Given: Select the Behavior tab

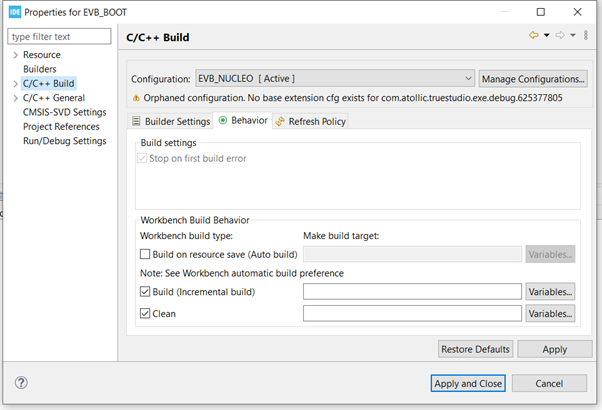Looking at the screenshot, I should point(243,121).
